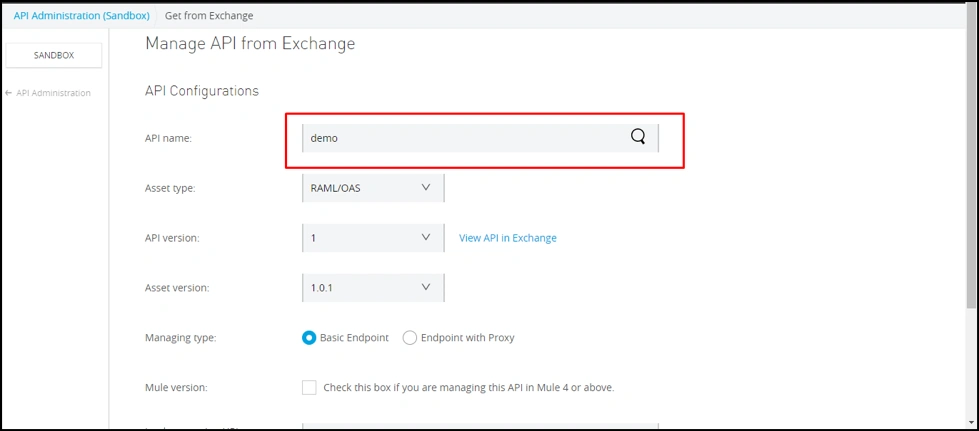
Task: Click the Managing type label
Action: [180, 338]
